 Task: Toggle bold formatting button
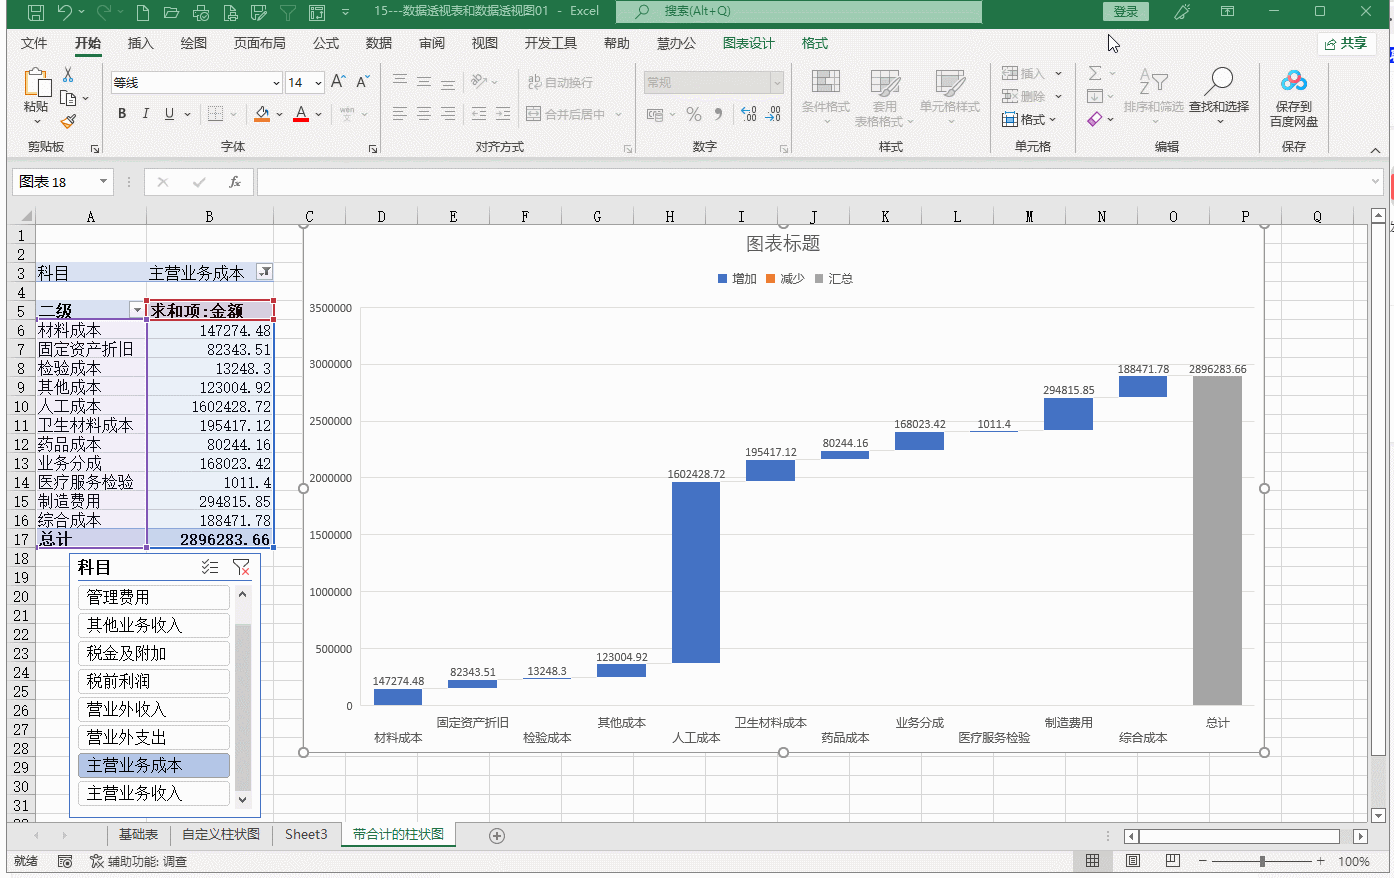[x=122, y=114]
